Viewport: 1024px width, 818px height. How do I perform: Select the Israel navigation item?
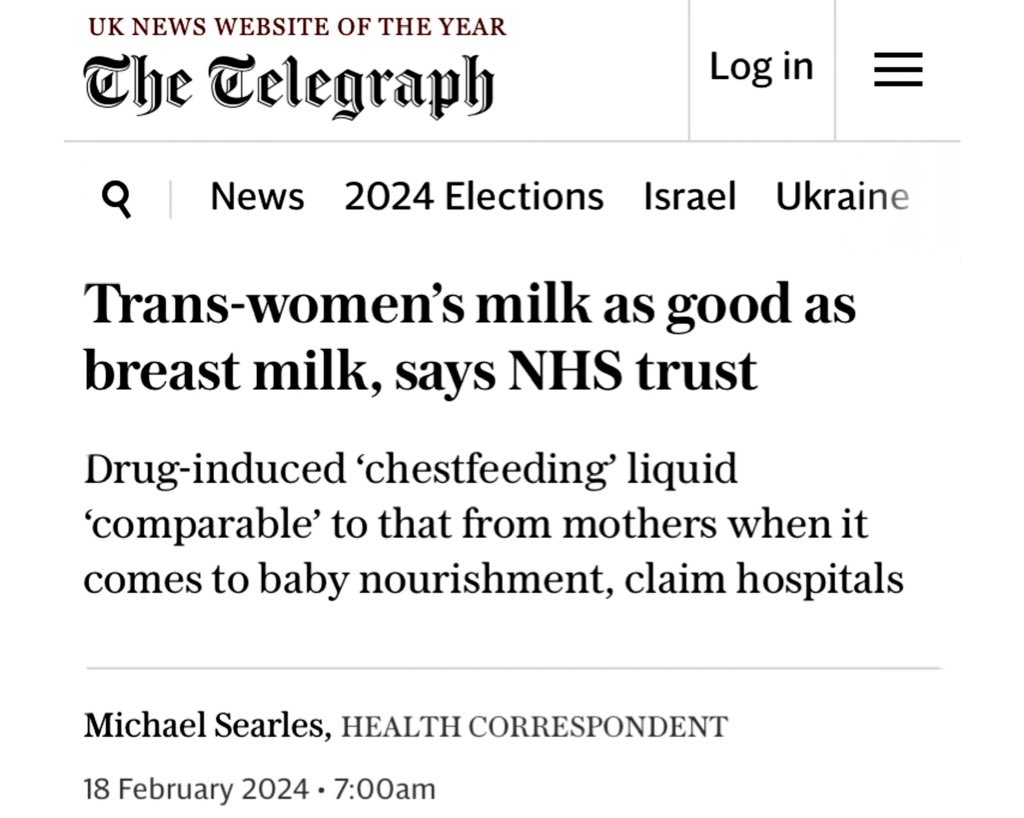pos(689,197)
